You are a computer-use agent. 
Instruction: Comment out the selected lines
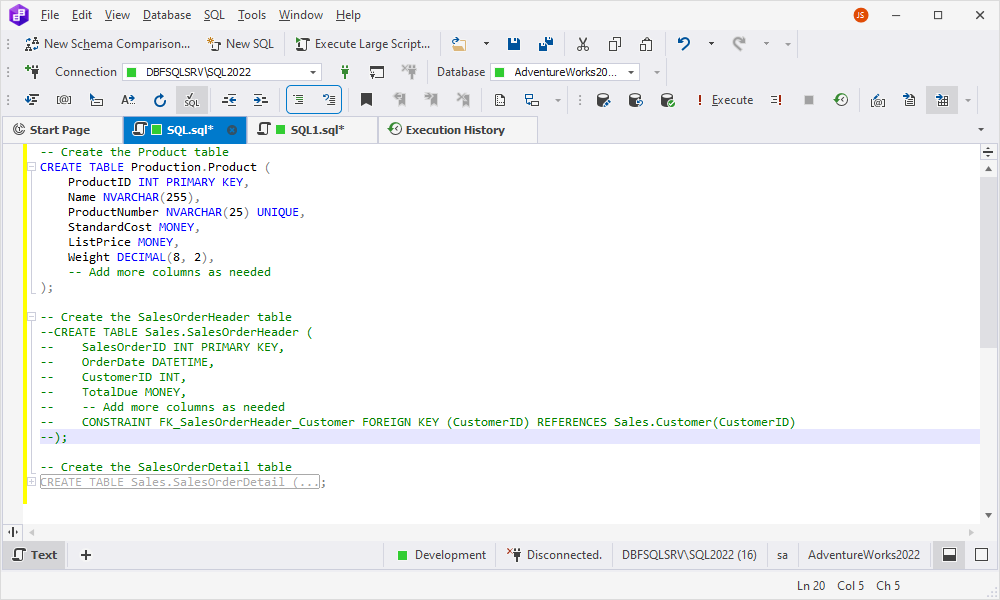tap(298, 100)
